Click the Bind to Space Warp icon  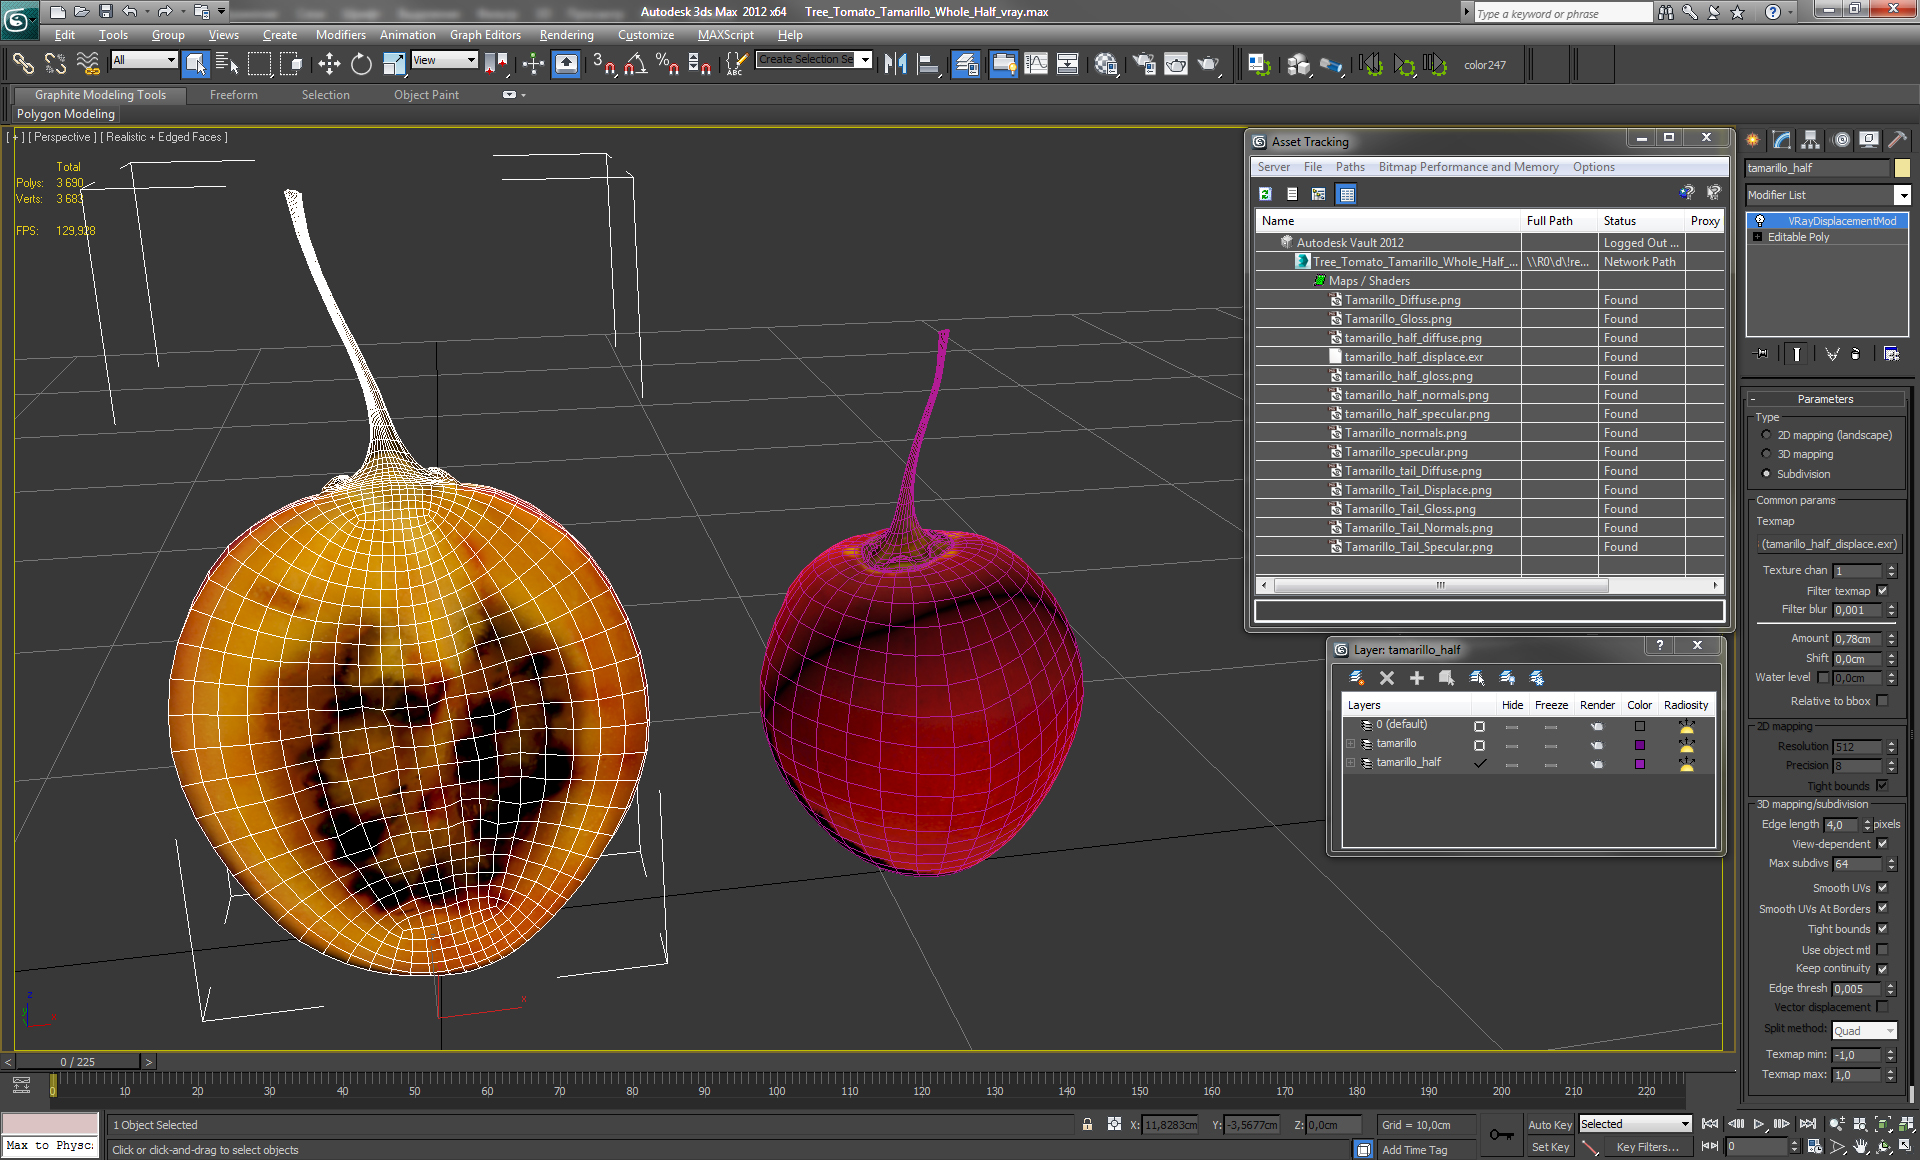pyautogui.click(x=88, y=64)
